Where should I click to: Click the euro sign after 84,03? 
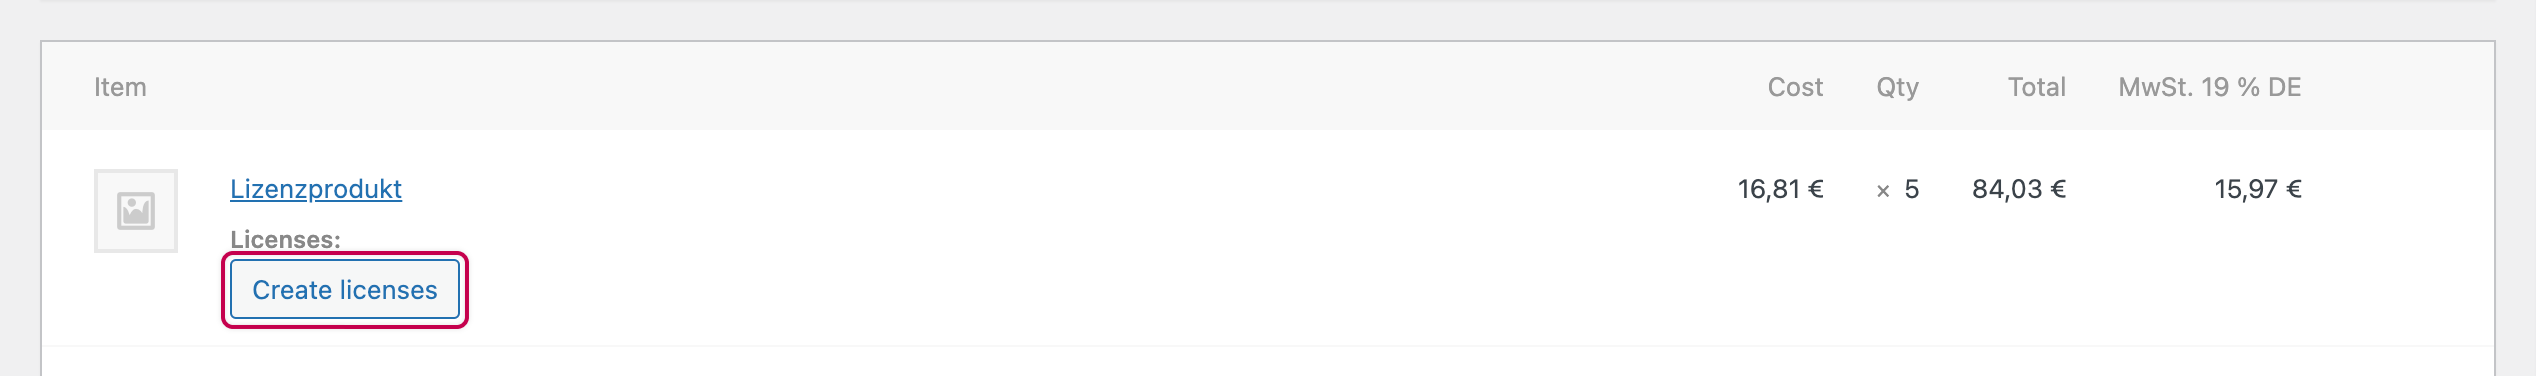pos(2057,189)
